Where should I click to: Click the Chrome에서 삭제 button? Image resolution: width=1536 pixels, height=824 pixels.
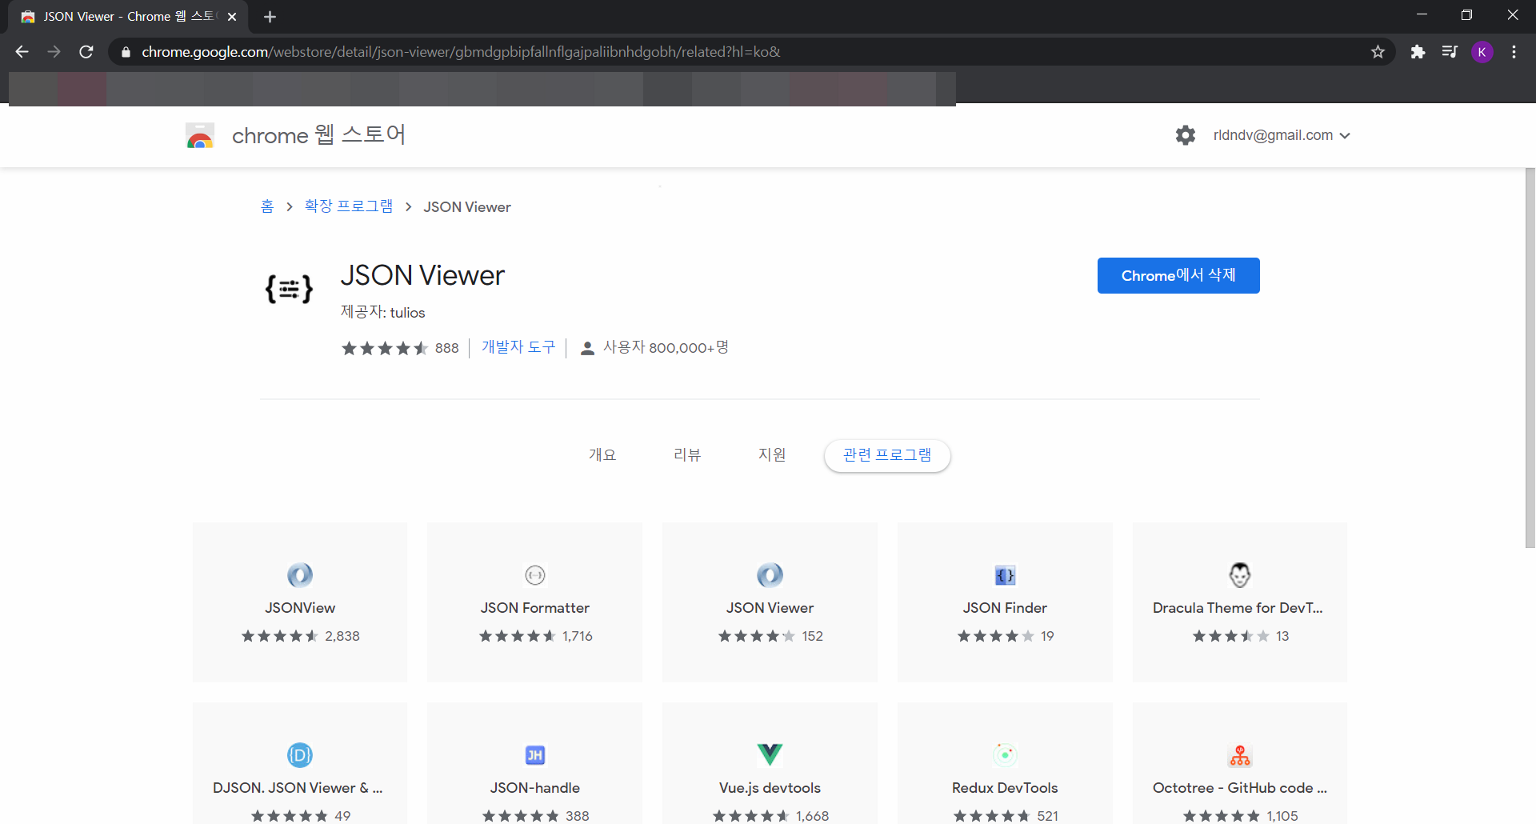coord(1178,276)
